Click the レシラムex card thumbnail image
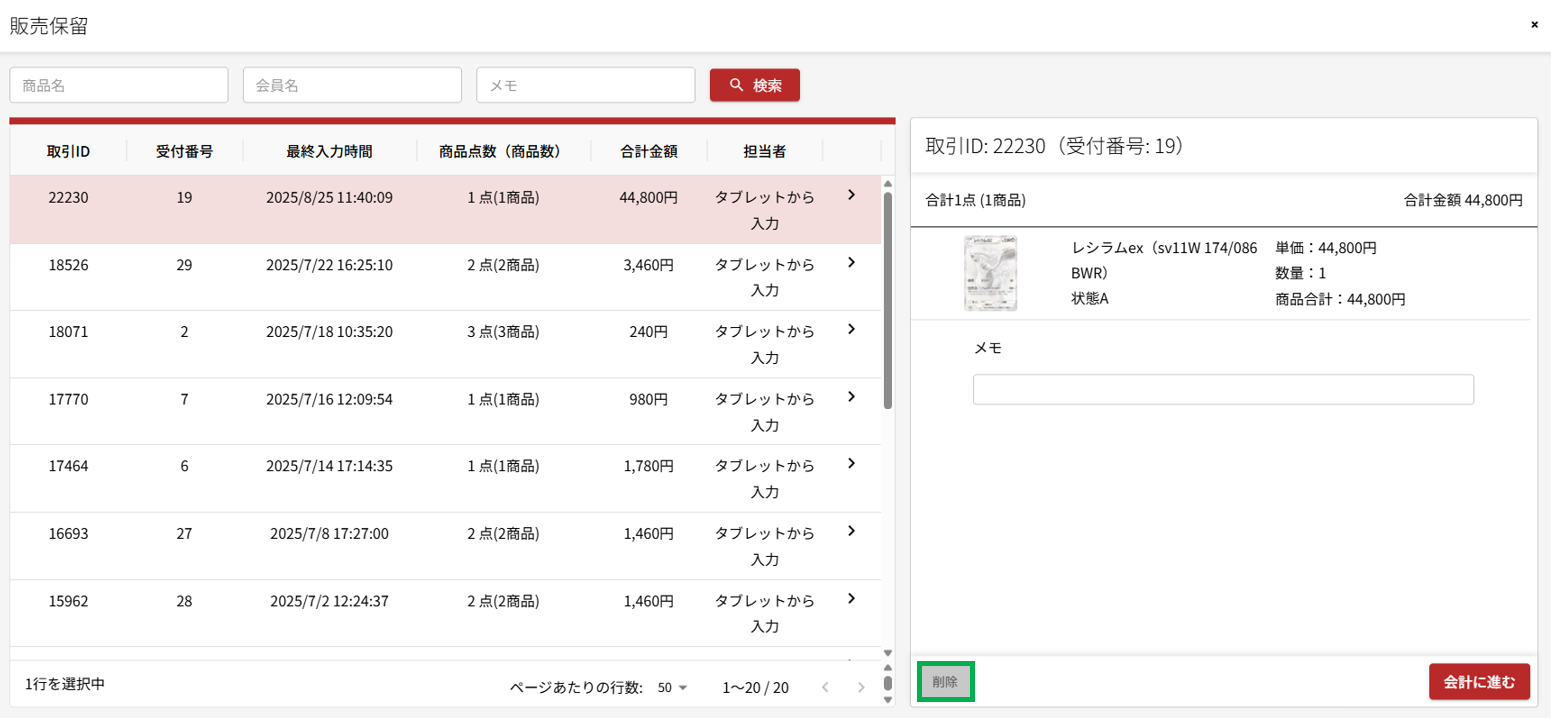The image size is (1552, 718). click(x=990, y=273)
